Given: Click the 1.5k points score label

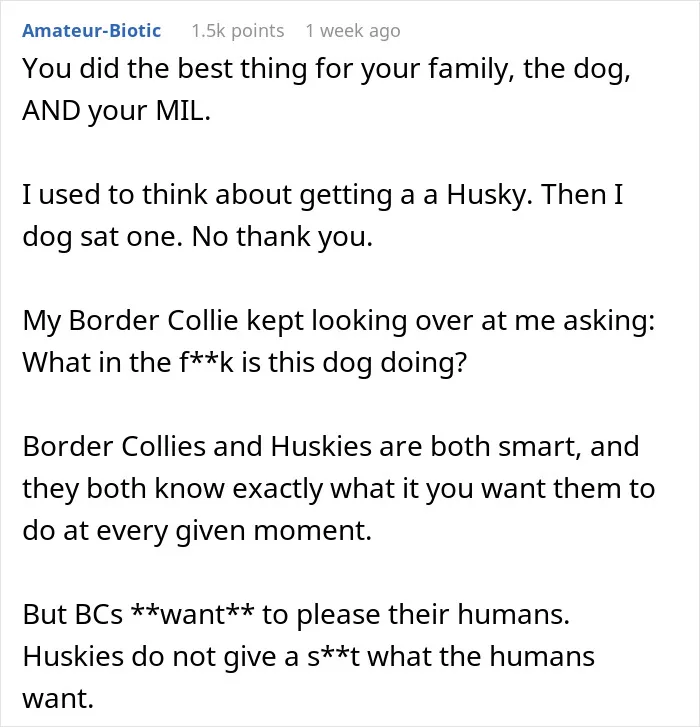Looking at the screenshot, I should [x=237, y=31].
